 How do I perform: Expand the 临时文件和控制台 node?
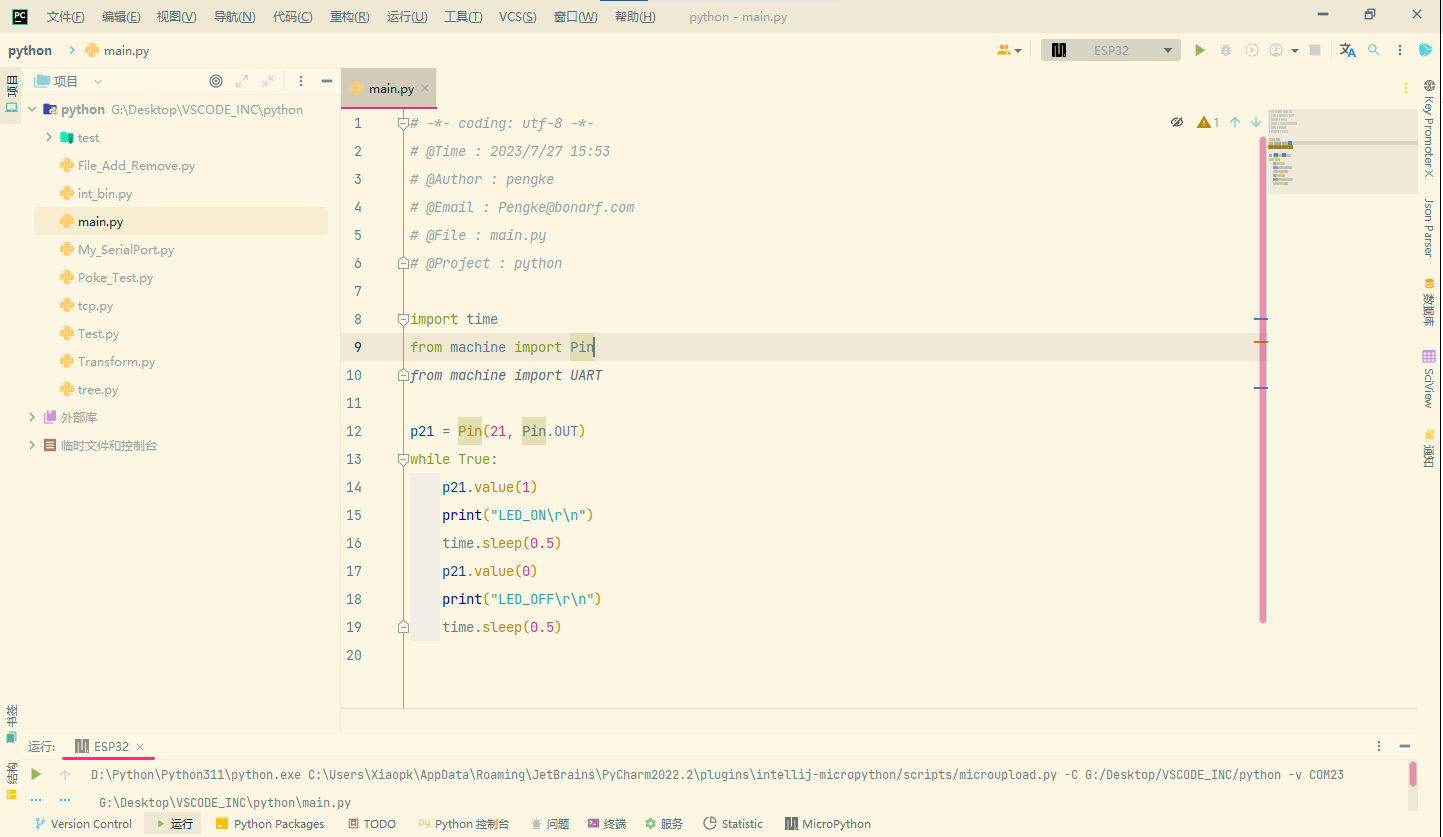[x=32, y=445]
